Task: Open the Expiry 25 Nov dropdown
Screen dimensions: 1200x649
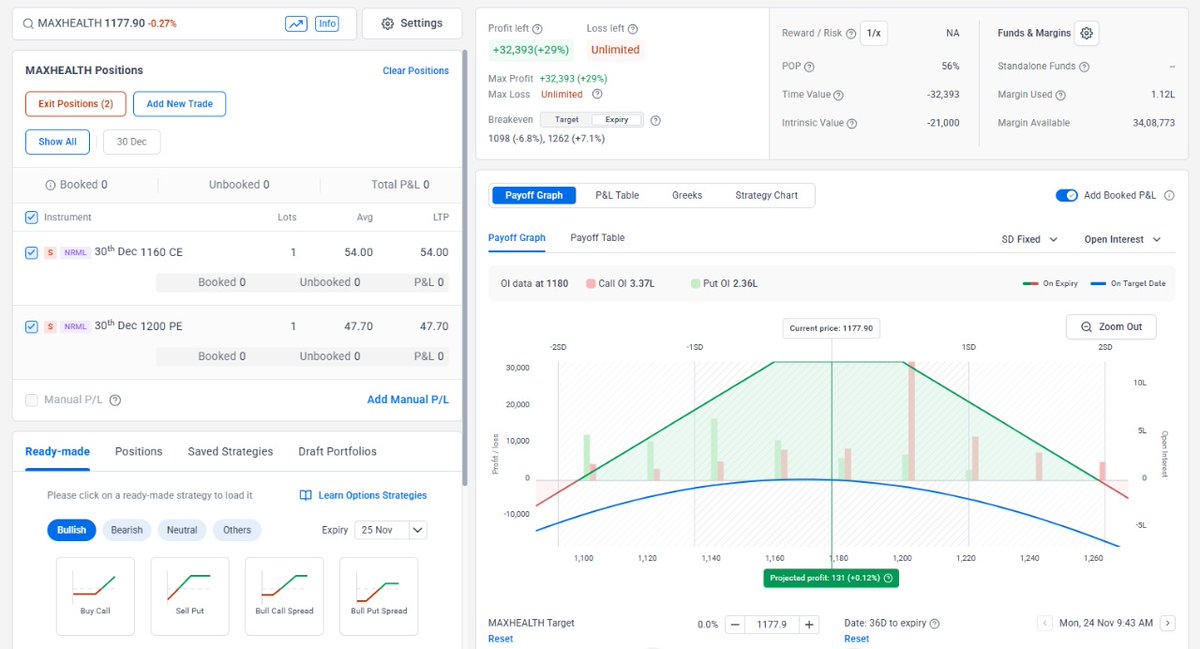Action: pos(390,530)
